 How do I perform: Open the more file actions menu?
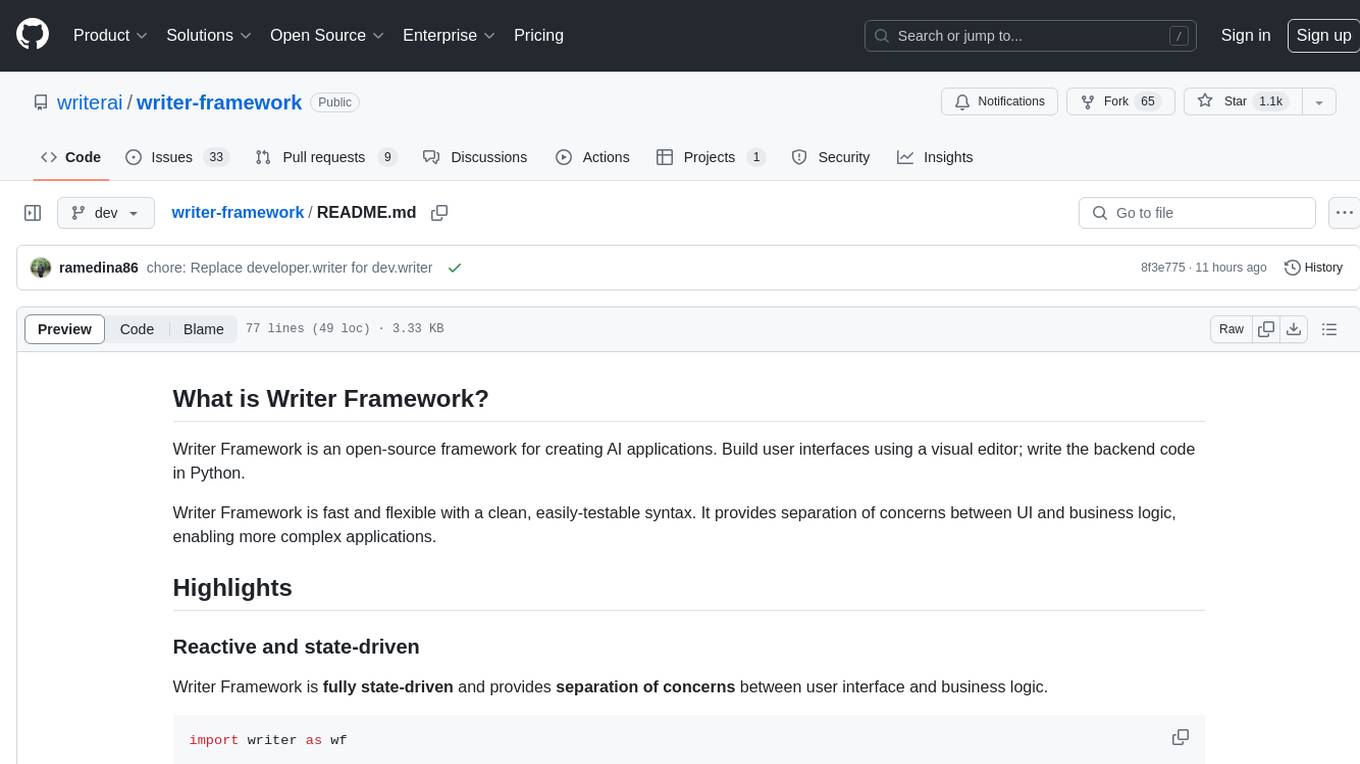(x=1344, y=213)
